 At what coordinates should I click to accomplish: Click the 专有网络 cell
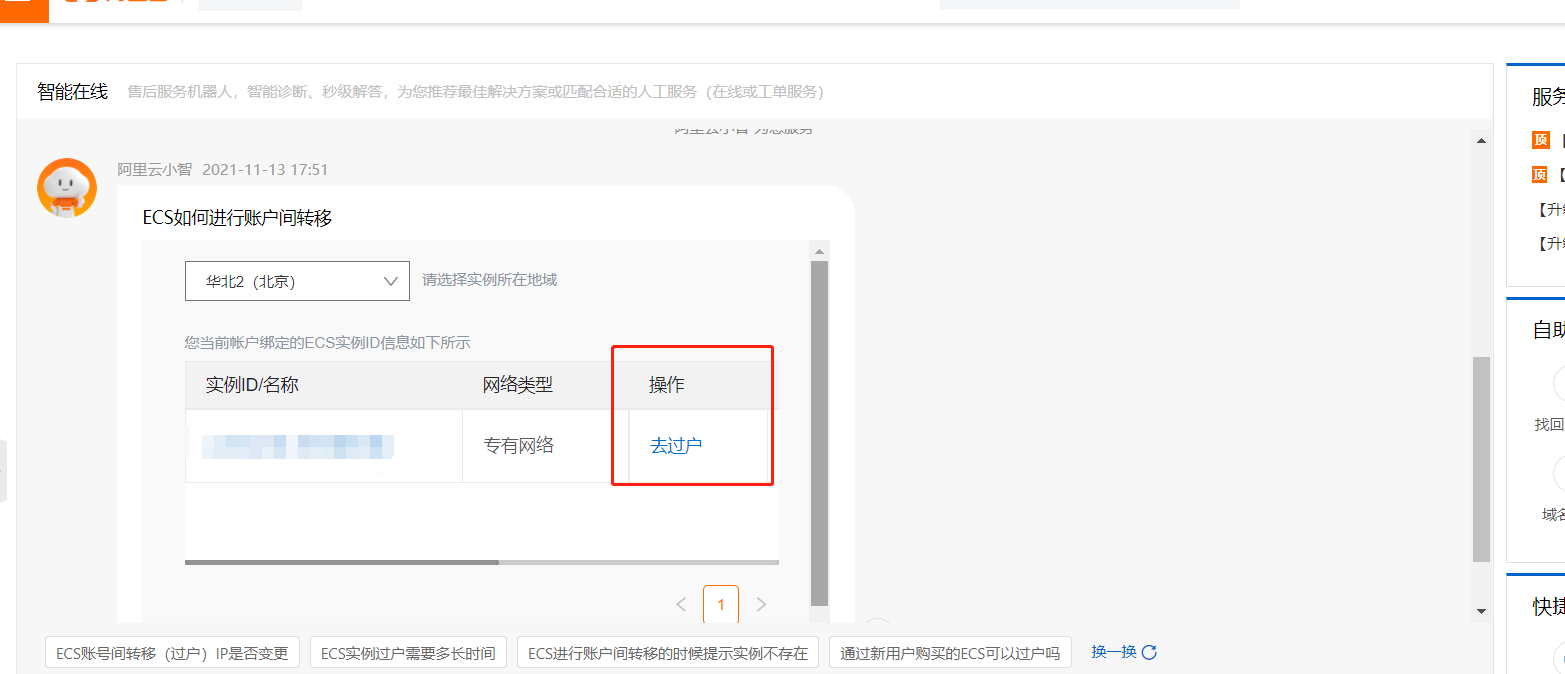coord(519,446)
